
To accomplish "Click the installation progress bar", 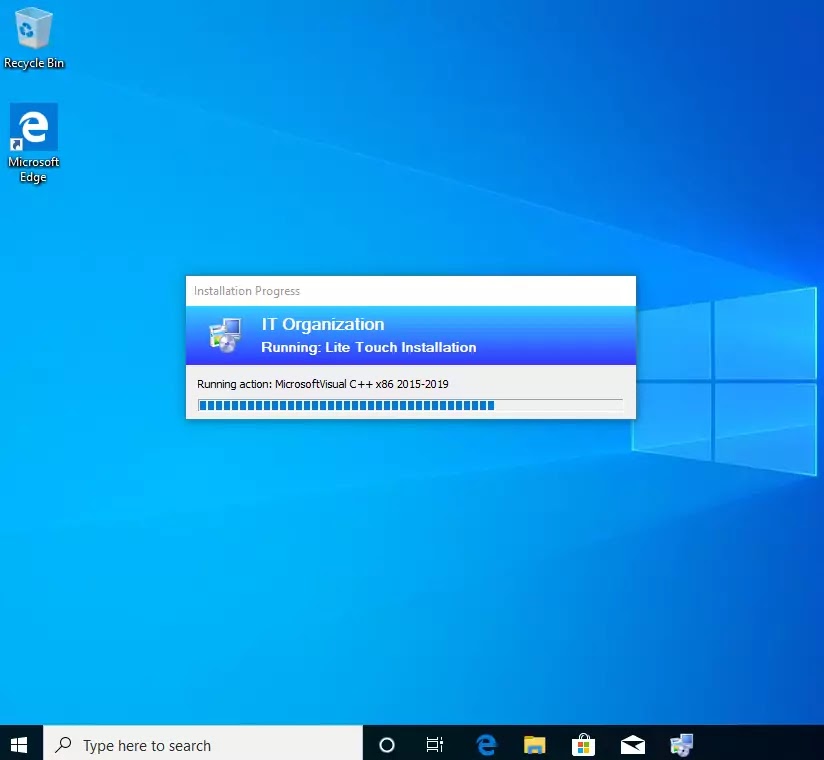I will click(410, 405).
